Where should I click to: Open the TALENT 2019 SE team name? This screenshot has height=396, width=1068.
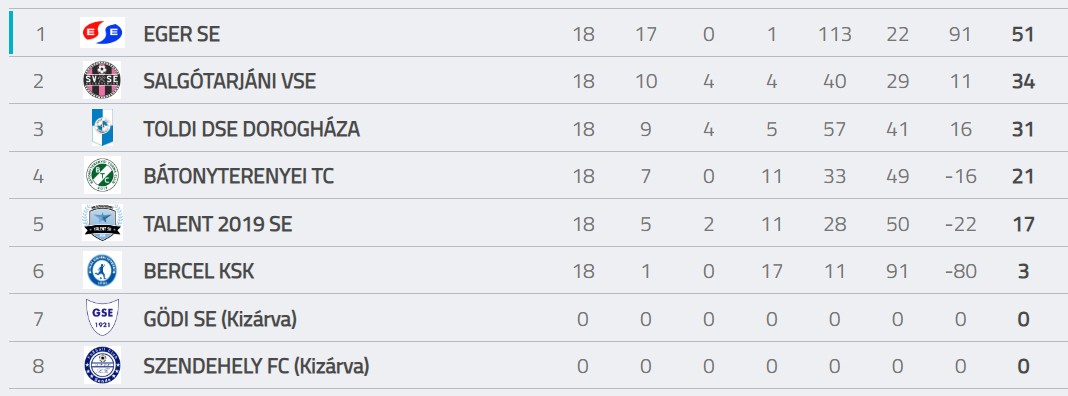(x=218, y=224)
